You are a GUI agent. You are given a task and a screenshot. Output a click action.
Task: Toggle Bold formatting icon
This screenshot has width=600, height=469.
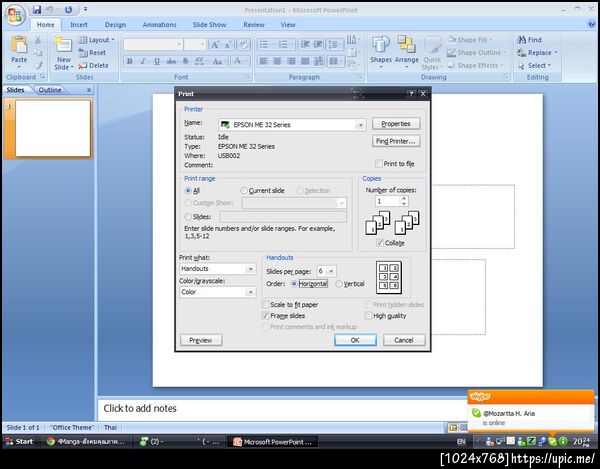coord(130,61)
